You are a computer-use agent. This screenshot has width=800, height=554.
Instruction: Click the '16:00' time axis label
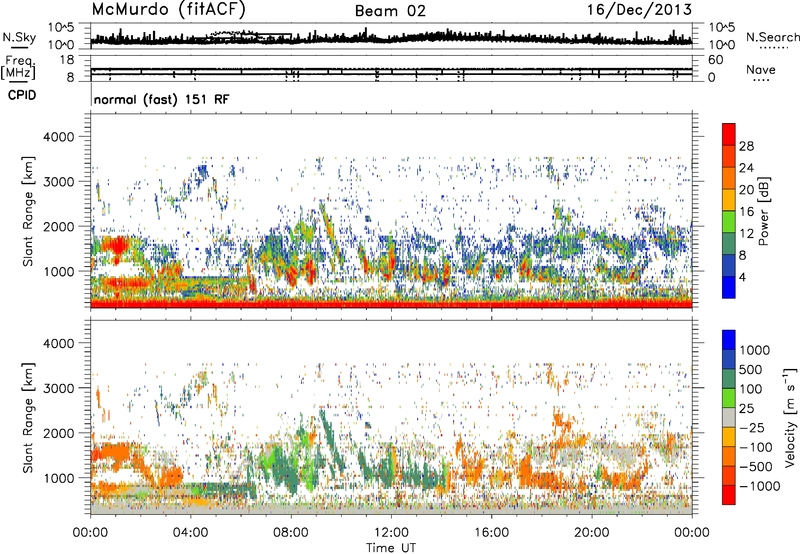click(491, 533)
